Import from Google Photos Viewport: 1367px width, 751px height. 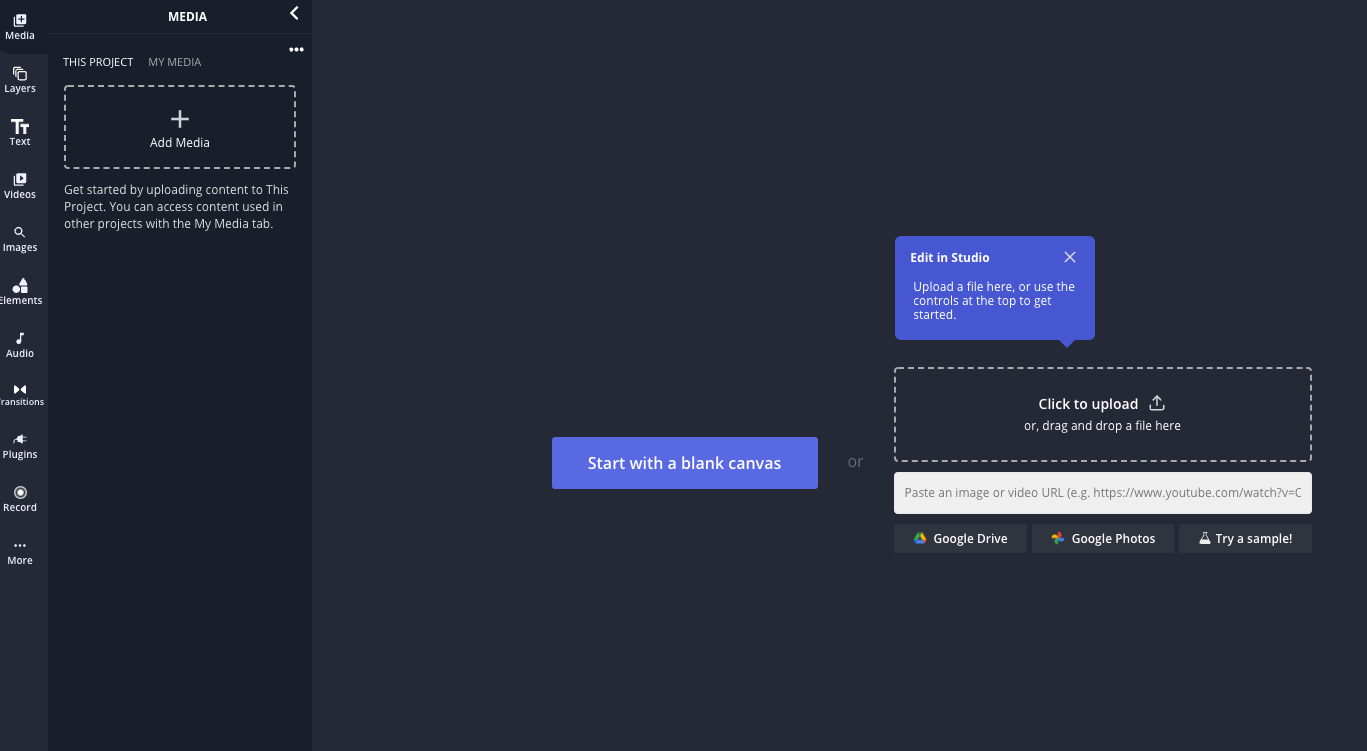pos(1103,539)
